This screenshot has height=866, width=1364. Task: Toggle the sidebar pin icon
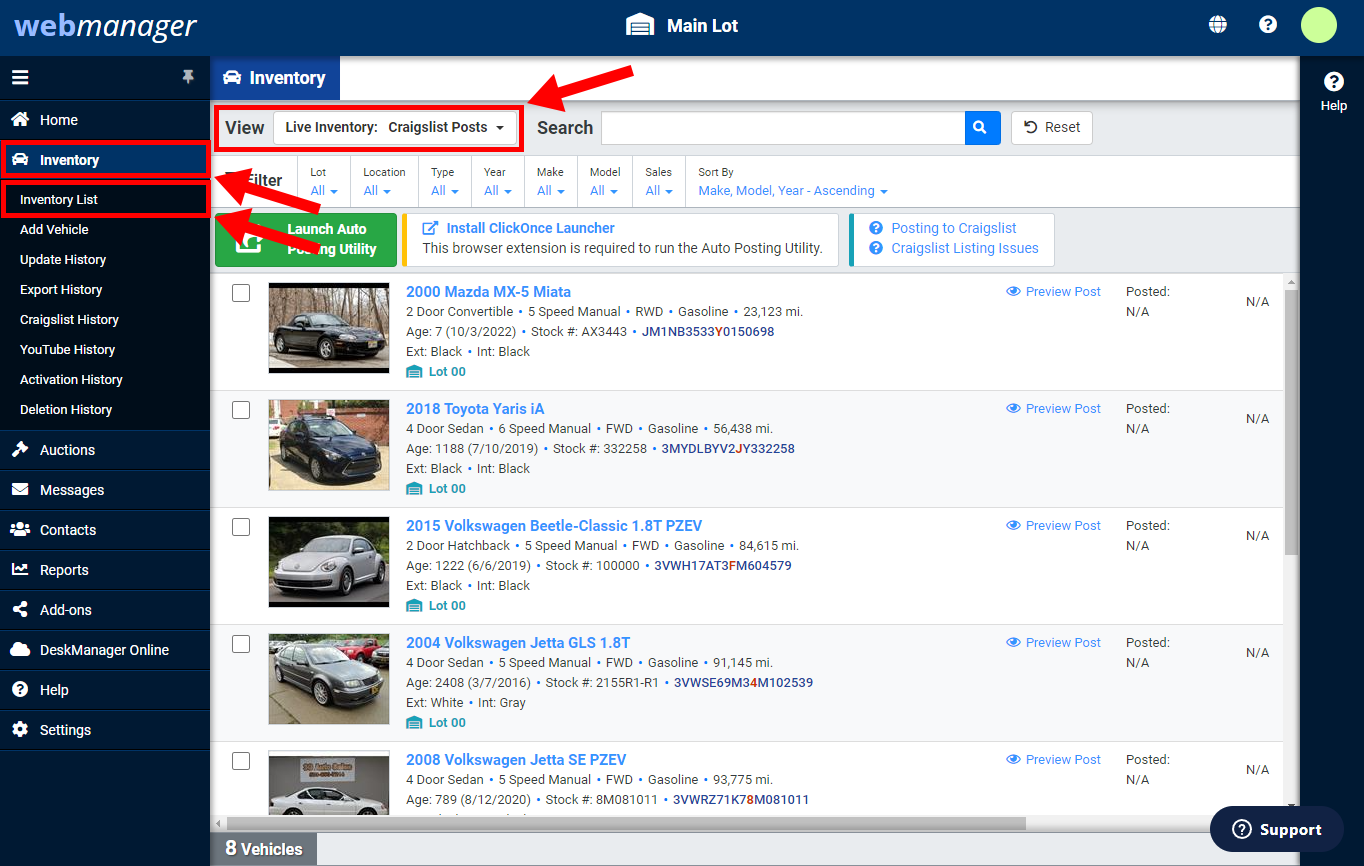coord(188,77)
